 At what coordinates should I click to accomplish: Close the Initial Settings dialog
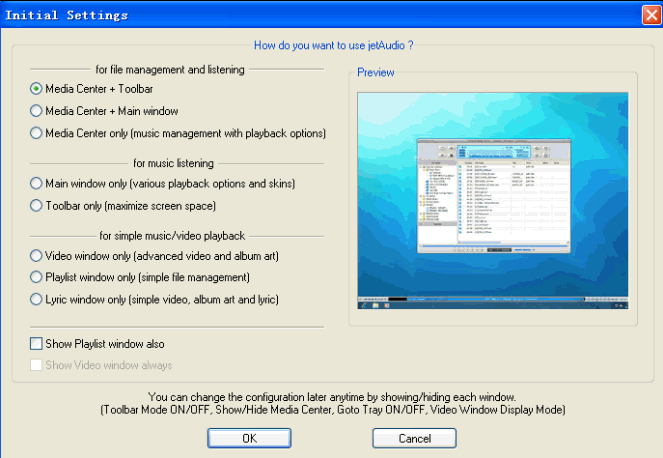coord(651,15)
